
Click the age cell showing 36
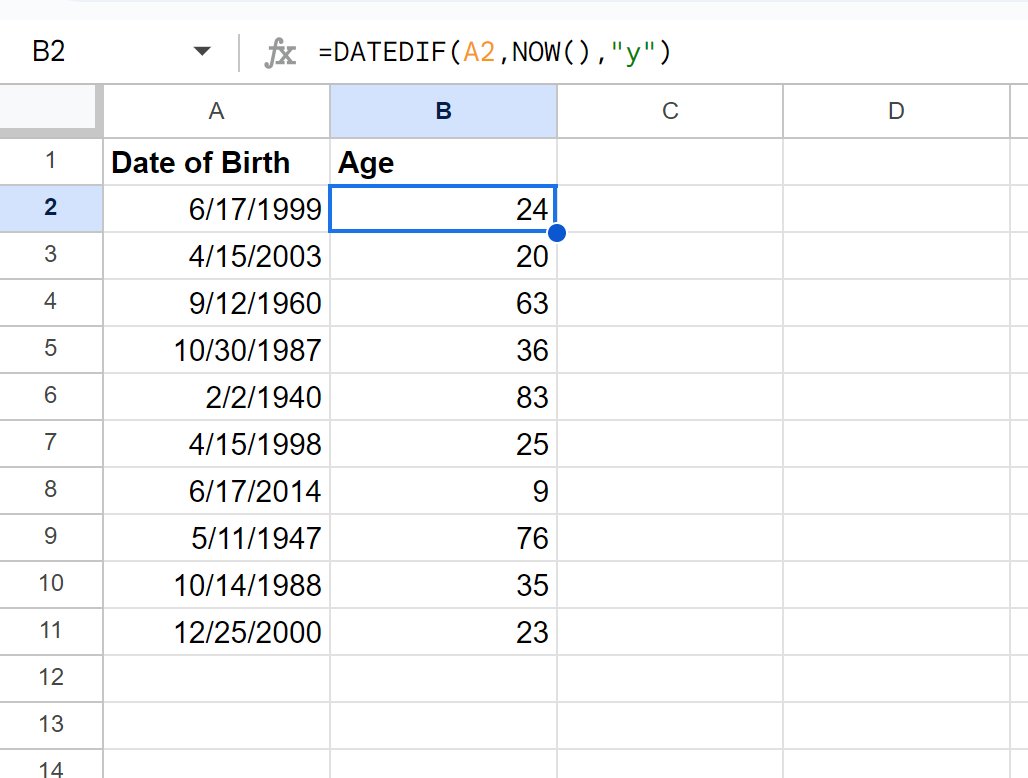click(x=443, y=350)
